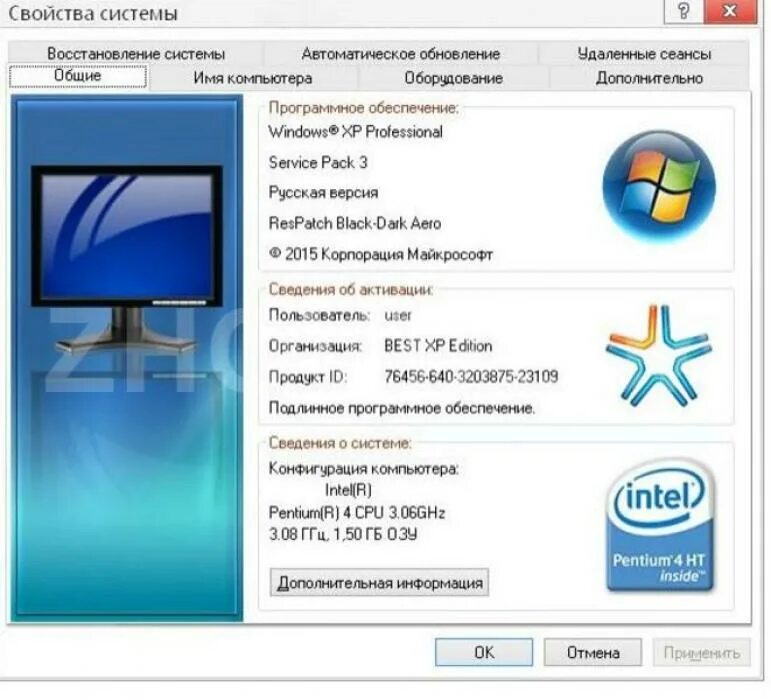Click the Пользователь label

click(x=319, y=315)
